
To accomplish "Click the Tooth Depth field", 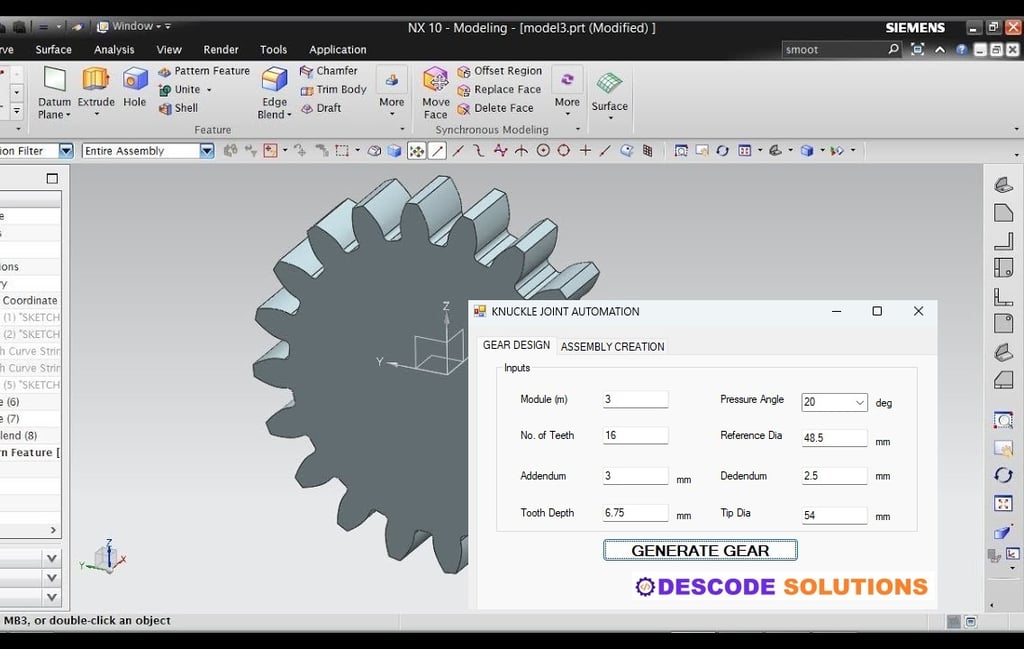I will click(635, 513).
